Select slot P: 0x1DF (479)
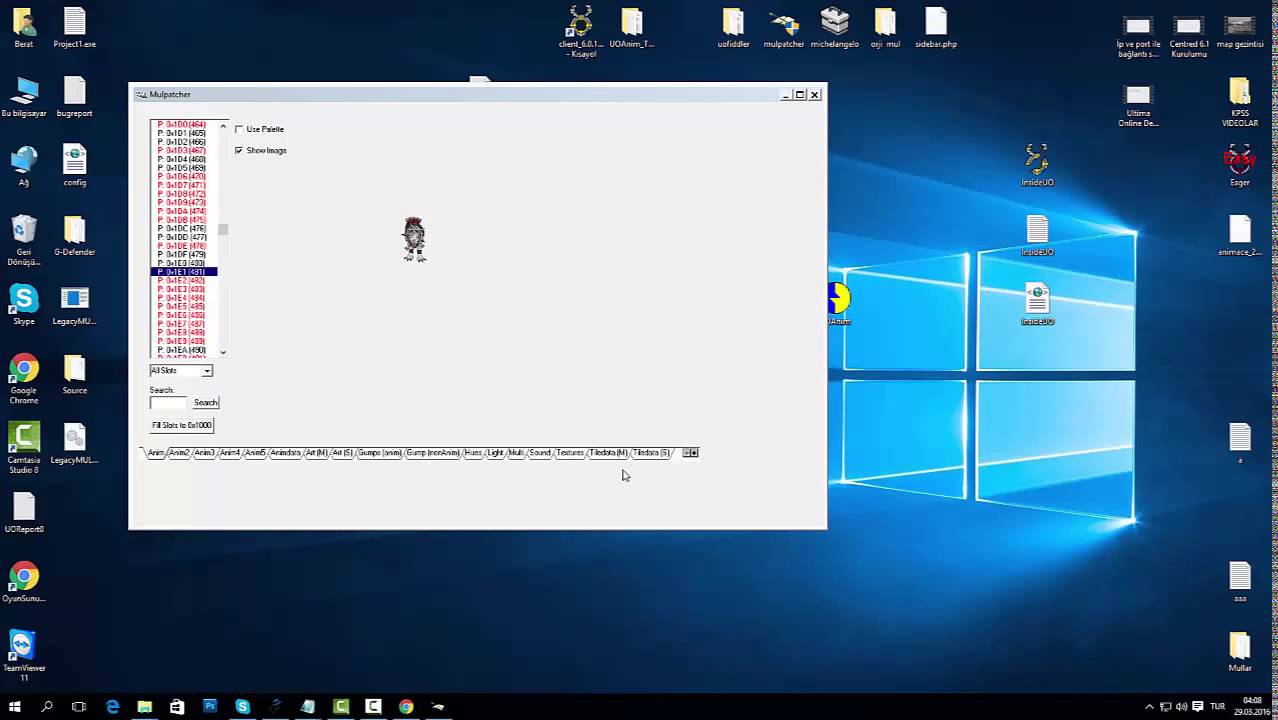The image size is (1278, 720). click(182, 255)
